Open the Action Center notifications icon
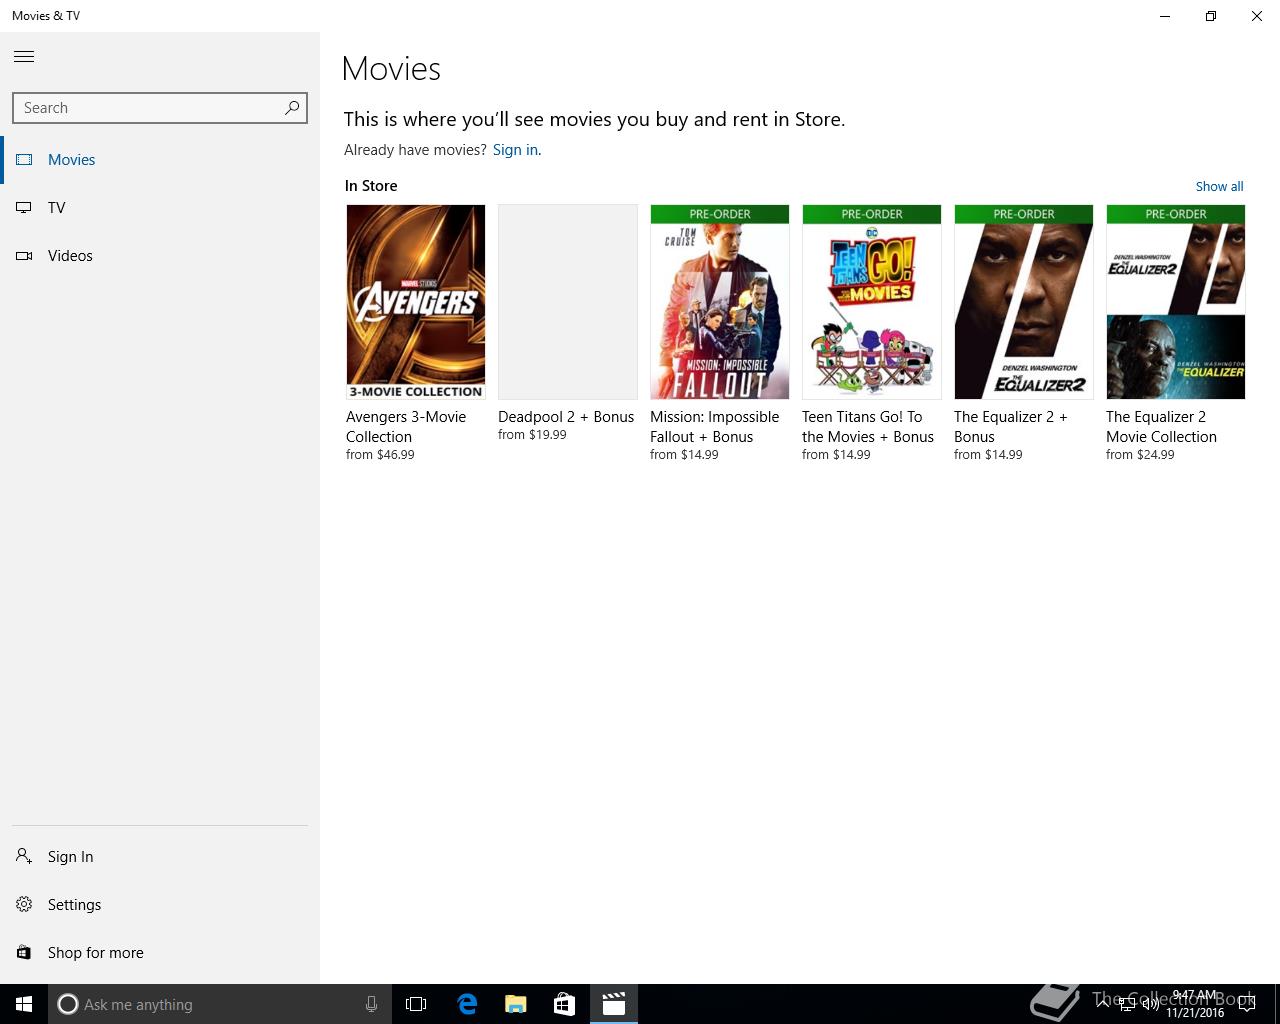This screenshot has height=1024, width=1280. (x=1246, y=1004)
